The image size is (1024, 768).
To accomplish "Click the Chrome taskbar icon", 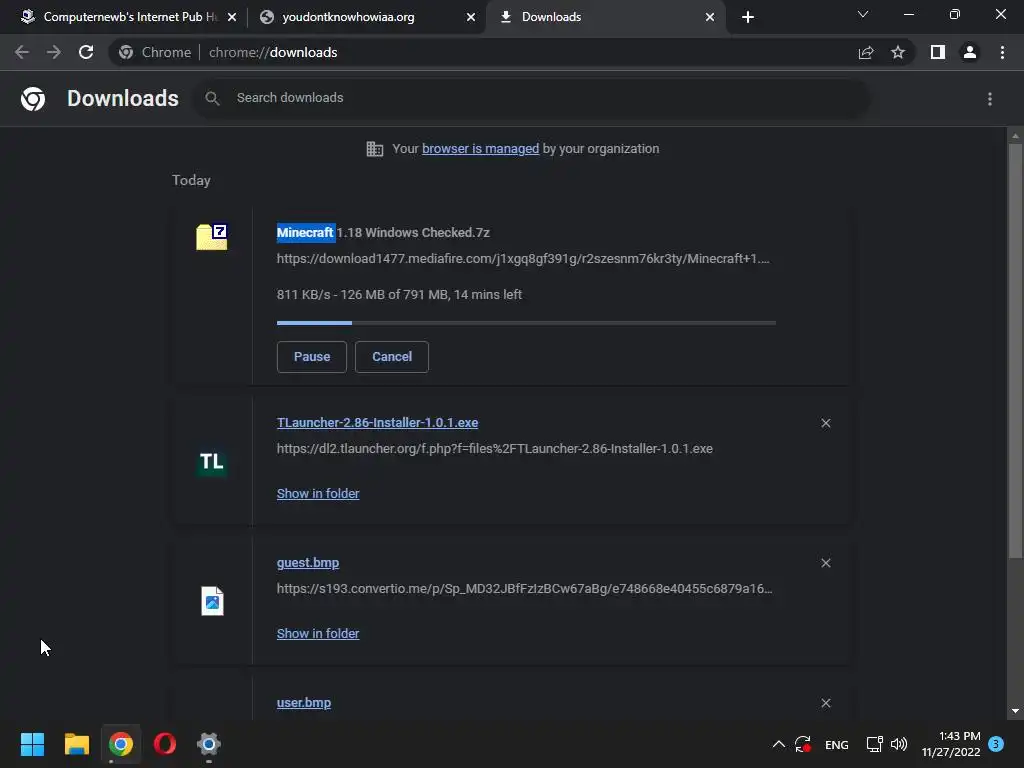I will (x=120, y=744).
